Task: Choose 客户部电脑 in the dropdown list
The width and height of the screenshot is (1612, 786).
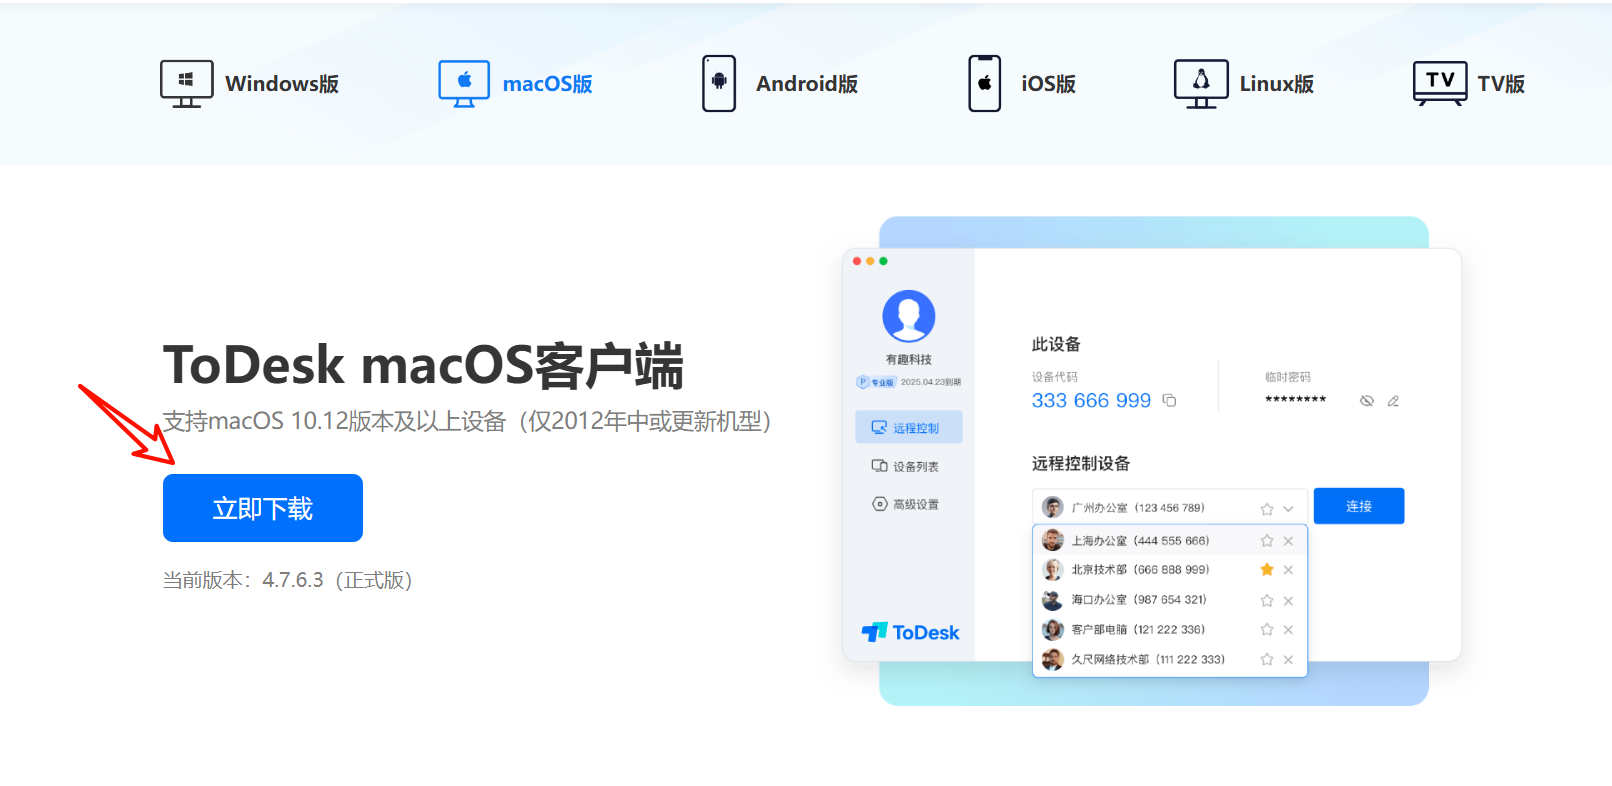Action: pyautogui.click(x=1138, y=630)
